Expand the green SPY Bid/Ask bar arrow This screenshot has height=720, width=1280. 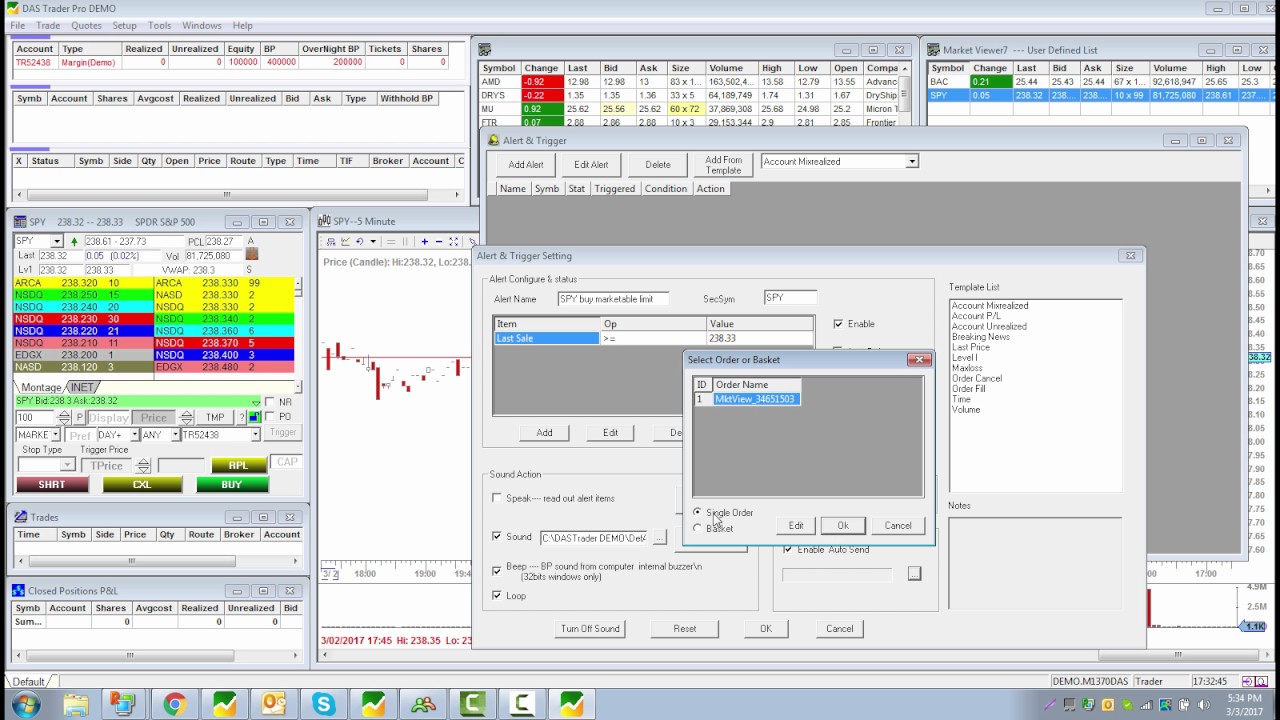coord(256,403)
